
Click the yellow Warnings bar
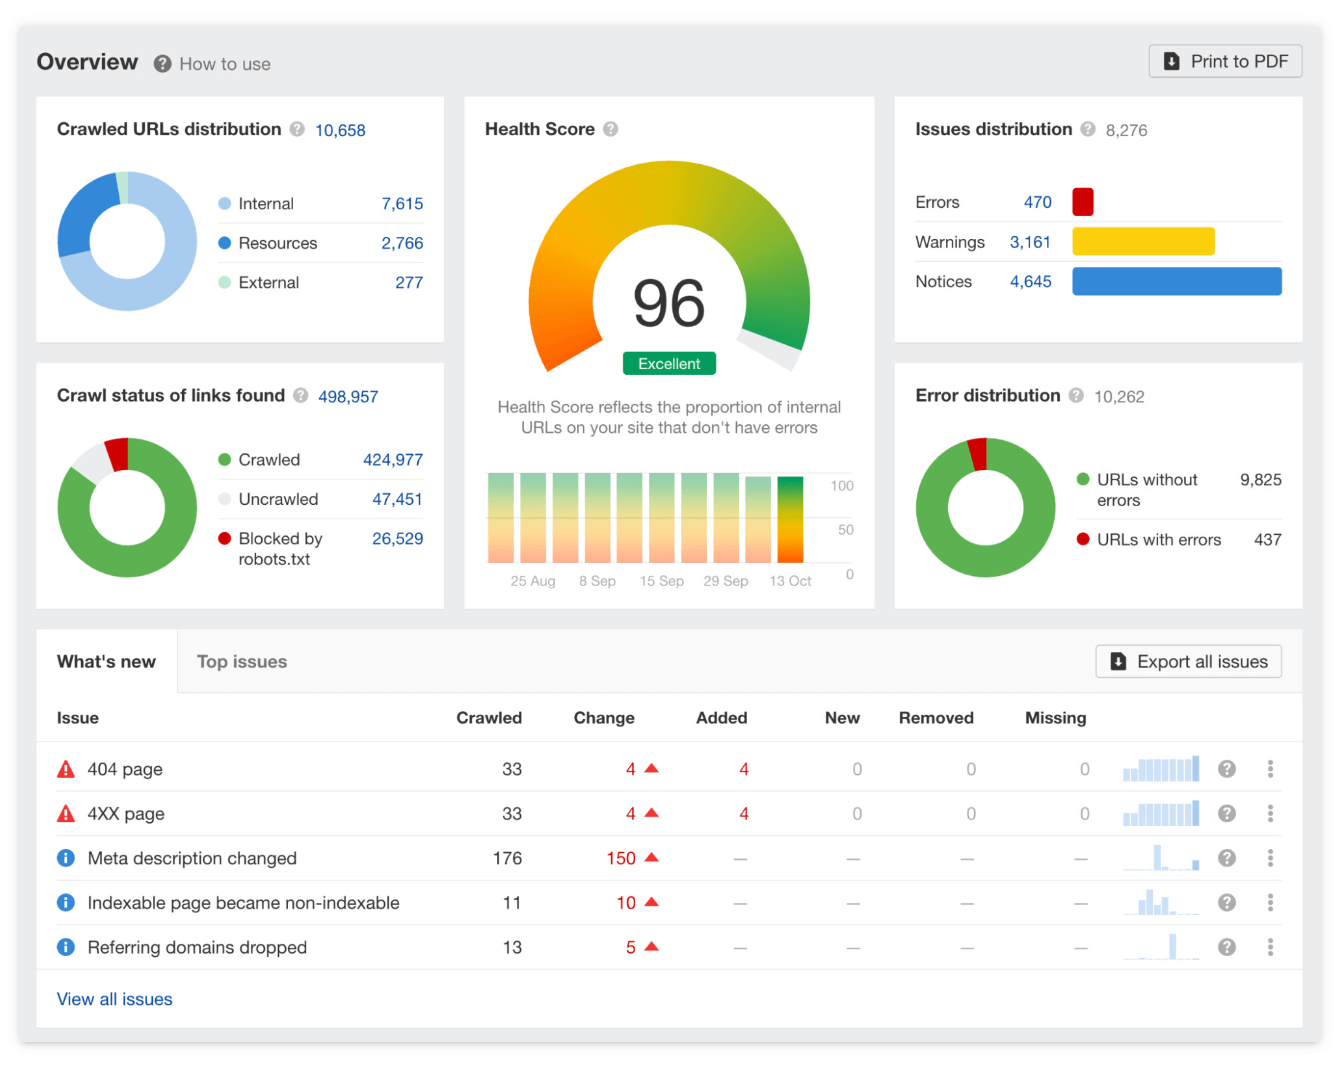(1143, 242)
